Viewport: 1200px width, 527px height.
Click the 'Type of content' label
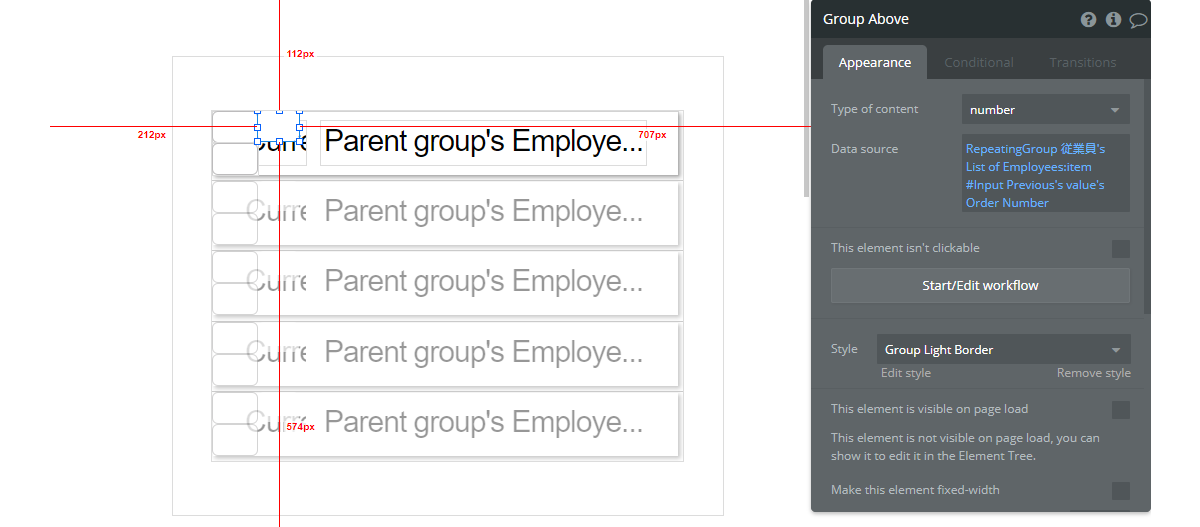coord(874,110)
